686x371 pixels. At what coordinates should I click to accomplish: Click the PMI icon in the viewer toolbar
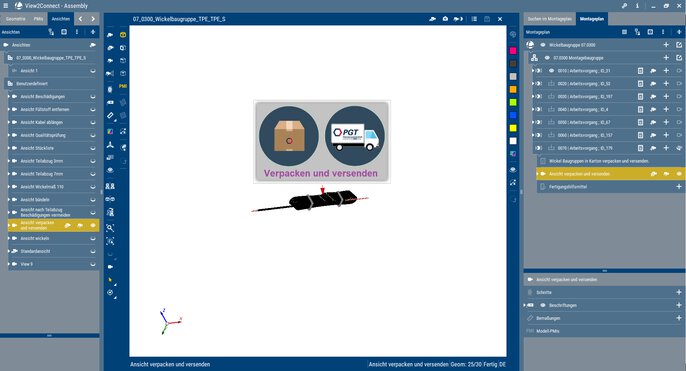(x=123, y=86)
